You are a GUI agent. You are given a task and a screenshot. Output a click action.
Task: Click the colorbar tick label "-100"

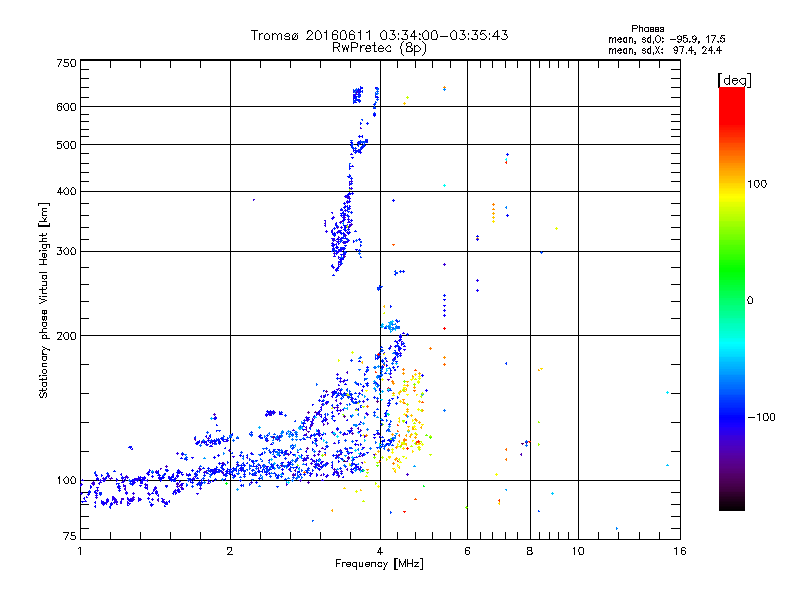[x=761, y=417]
